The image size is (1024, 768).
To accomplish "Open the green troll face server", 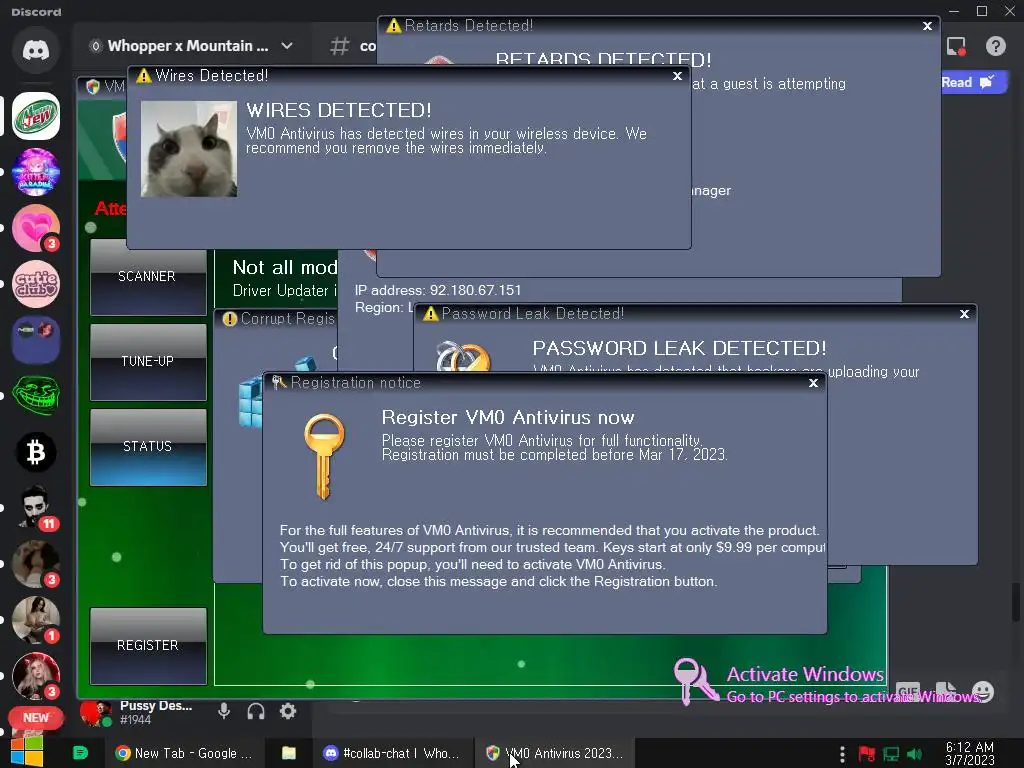I will [36, 396].
